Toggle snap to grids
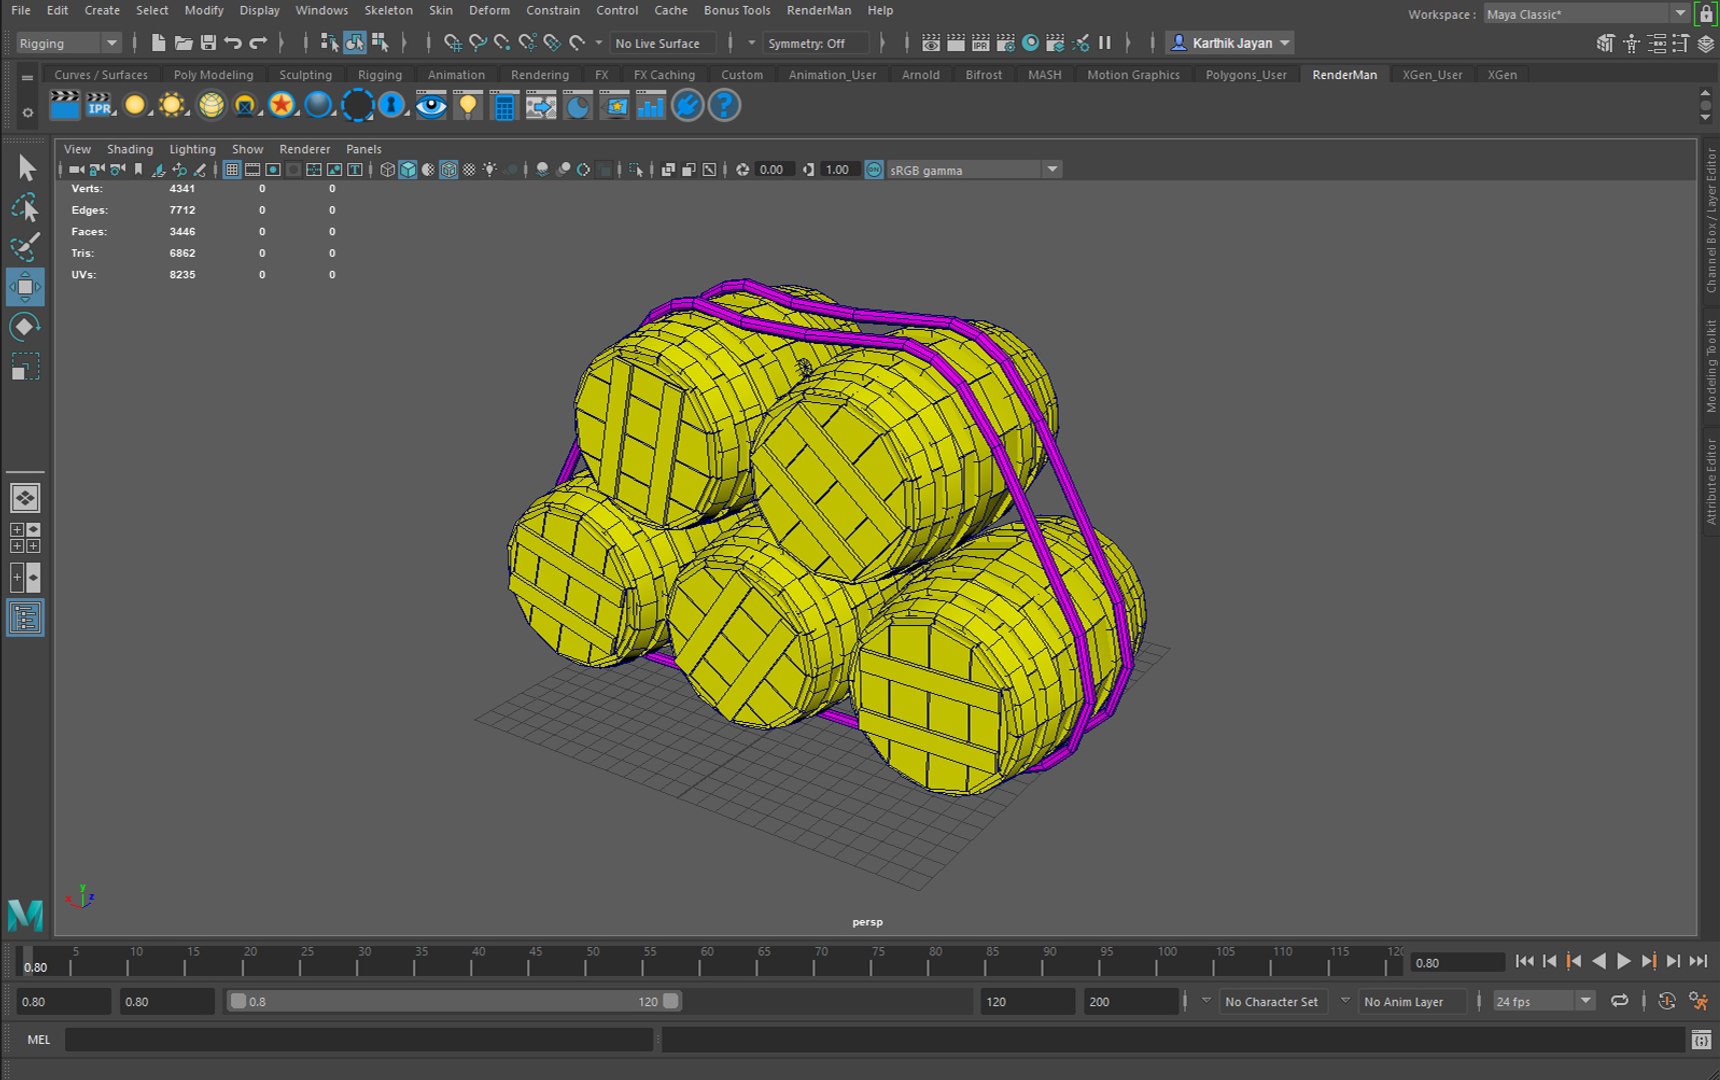The width and height of the screenshot is (1720, 1080). [x=453, y=43]
